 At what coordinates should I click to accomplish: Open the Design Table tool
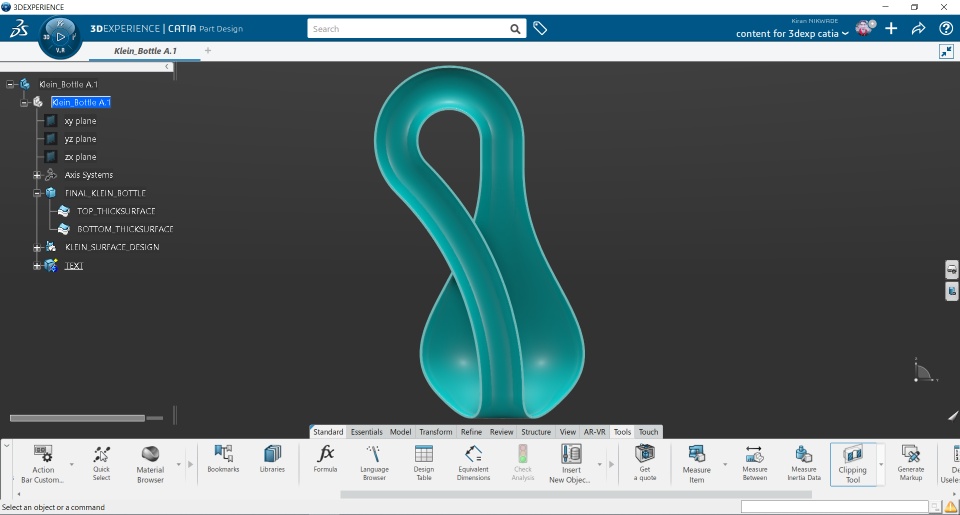pos(424,463)
